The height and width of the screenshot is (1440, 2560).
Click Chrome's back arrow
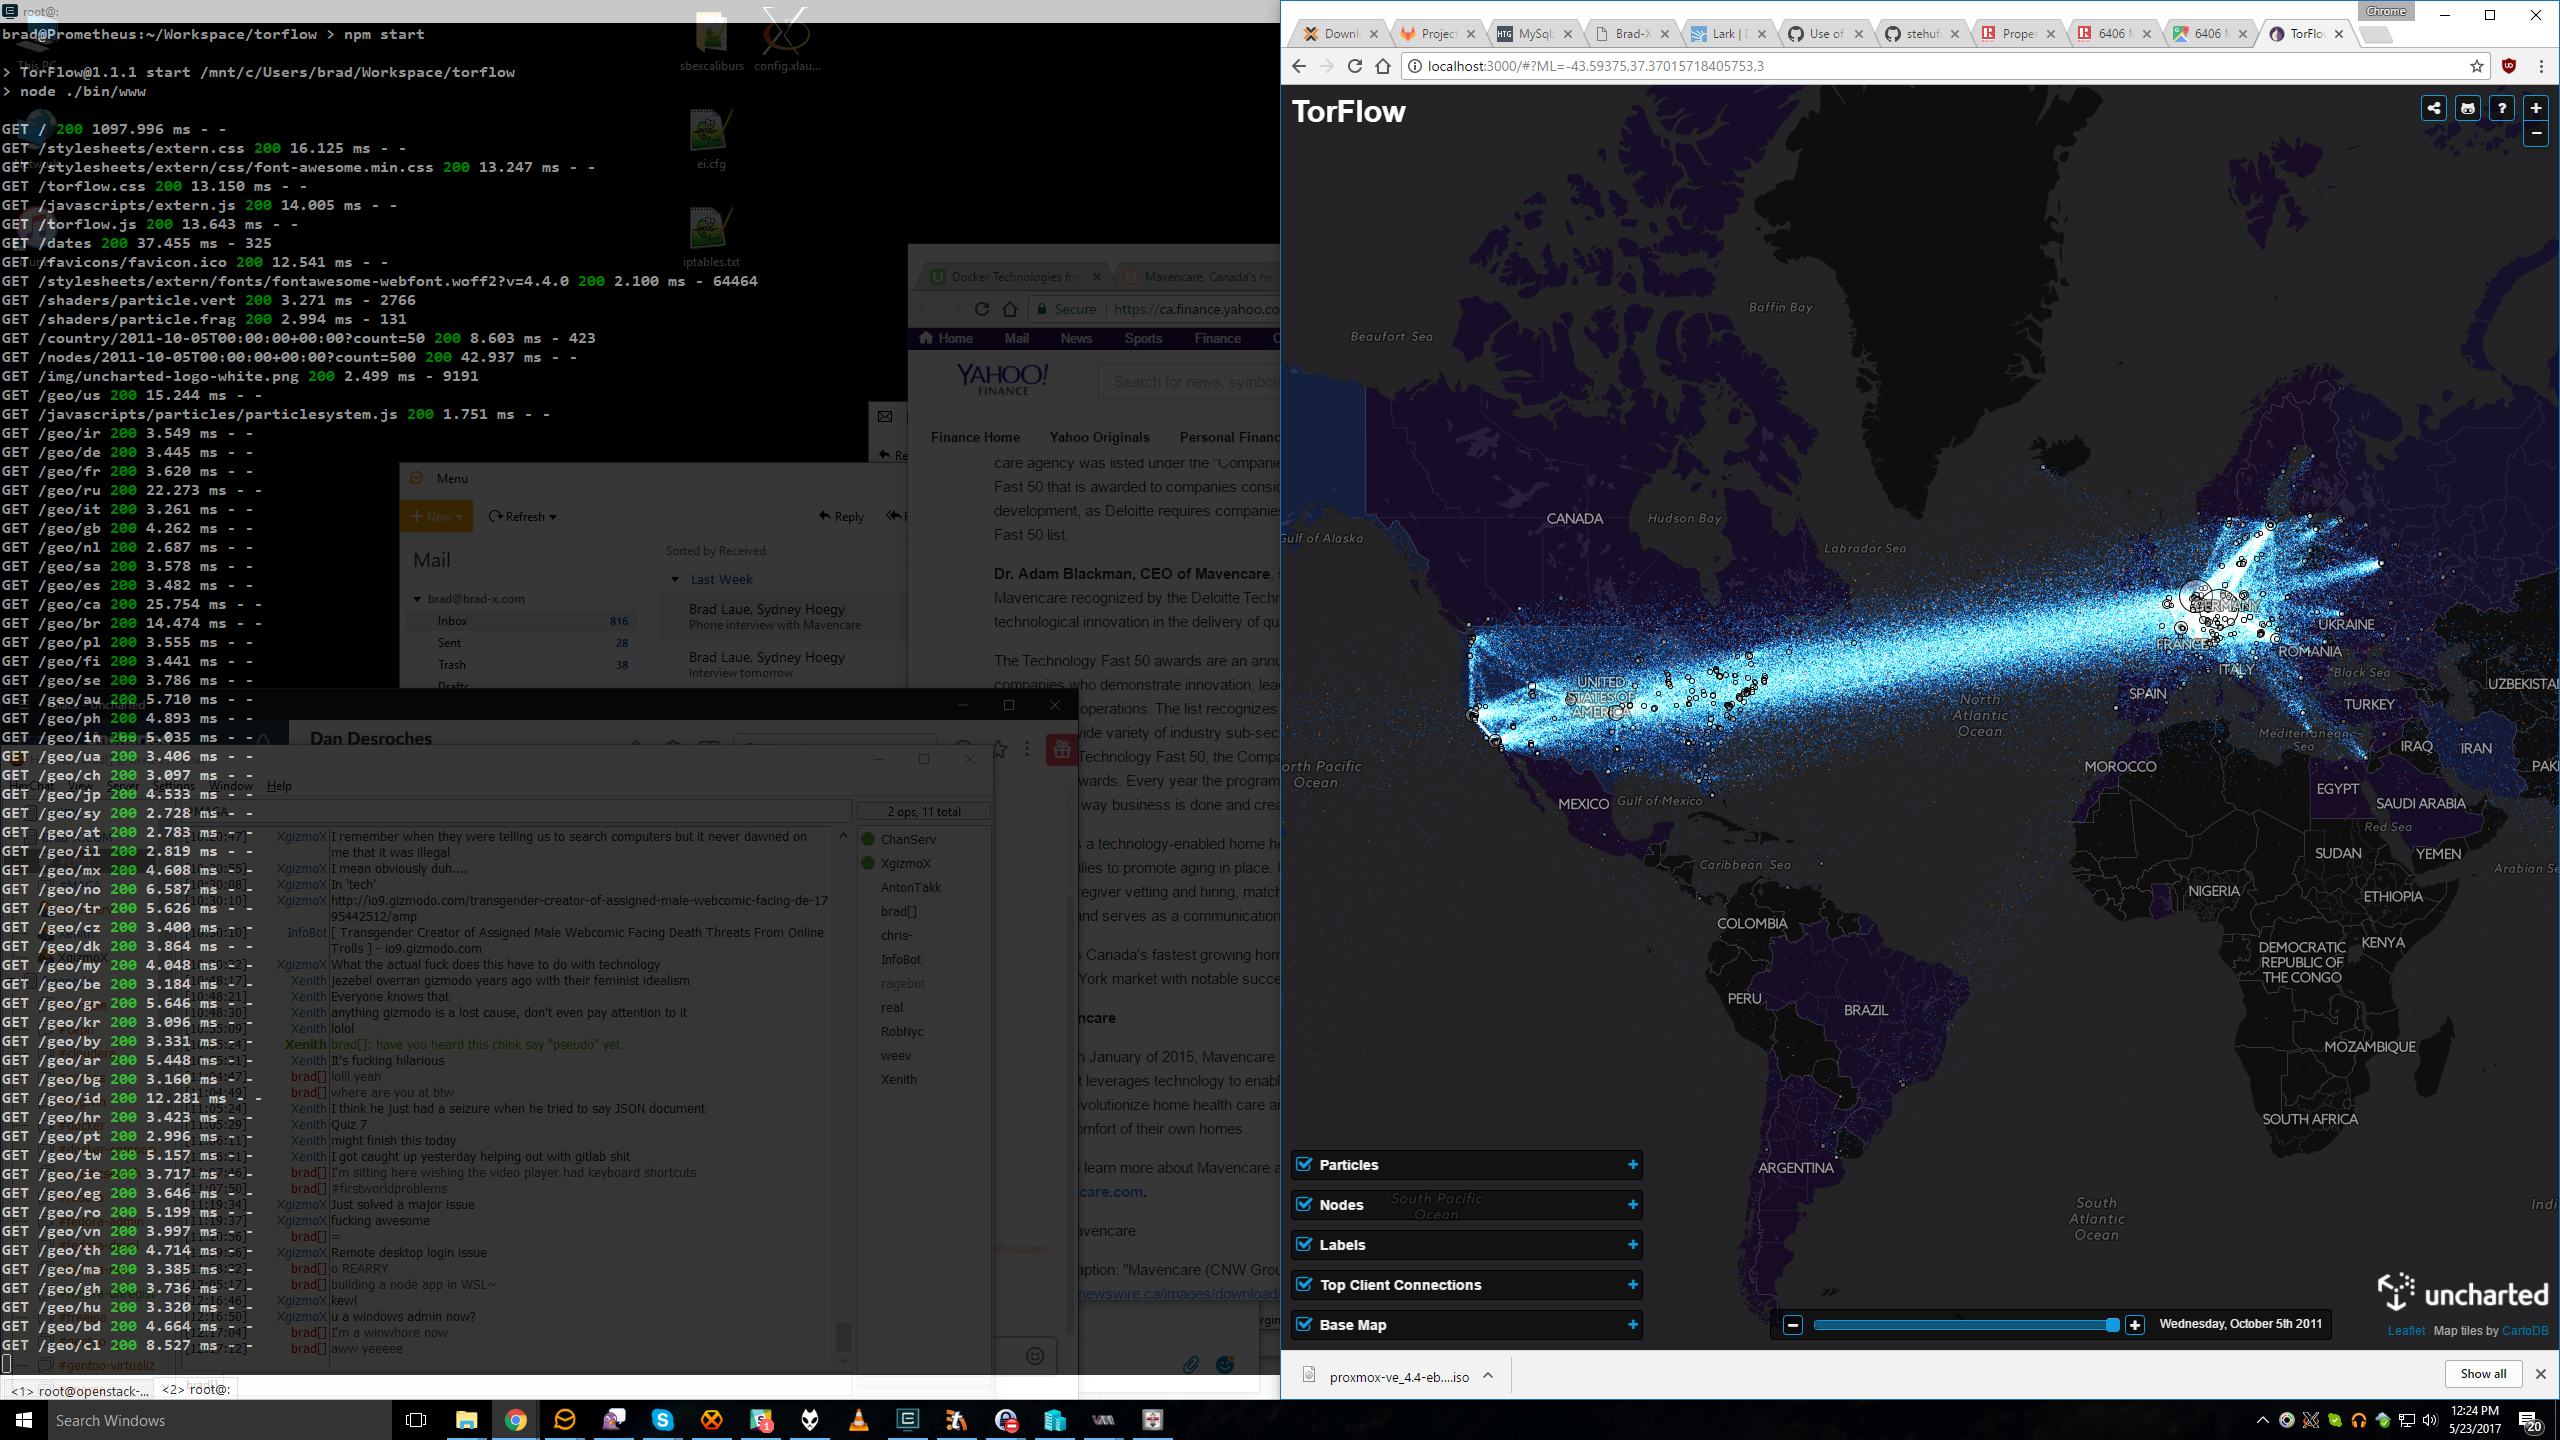[1299, 66]
